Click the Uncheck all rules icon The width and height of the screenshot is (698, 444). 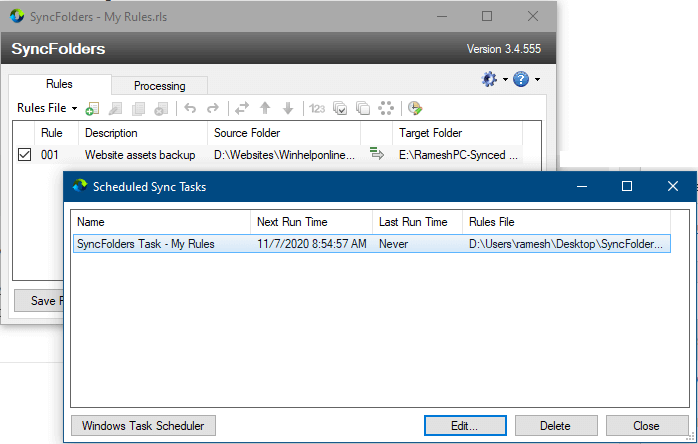(x=363, y=108)
